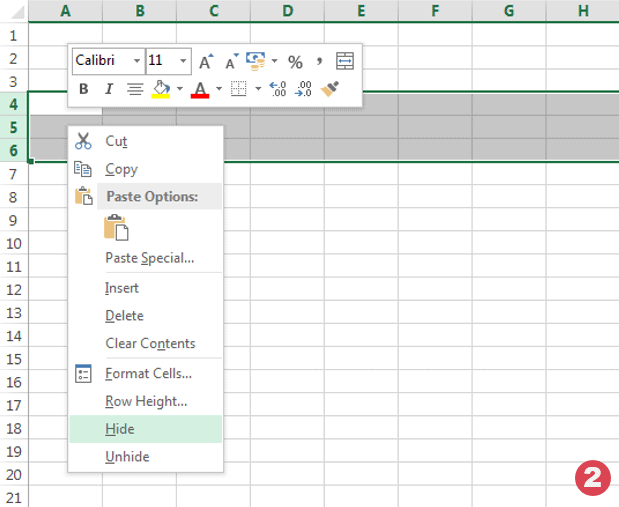This screenshot has width=619, height=507.
Task: Select column F header
Action: pos(435,11)
